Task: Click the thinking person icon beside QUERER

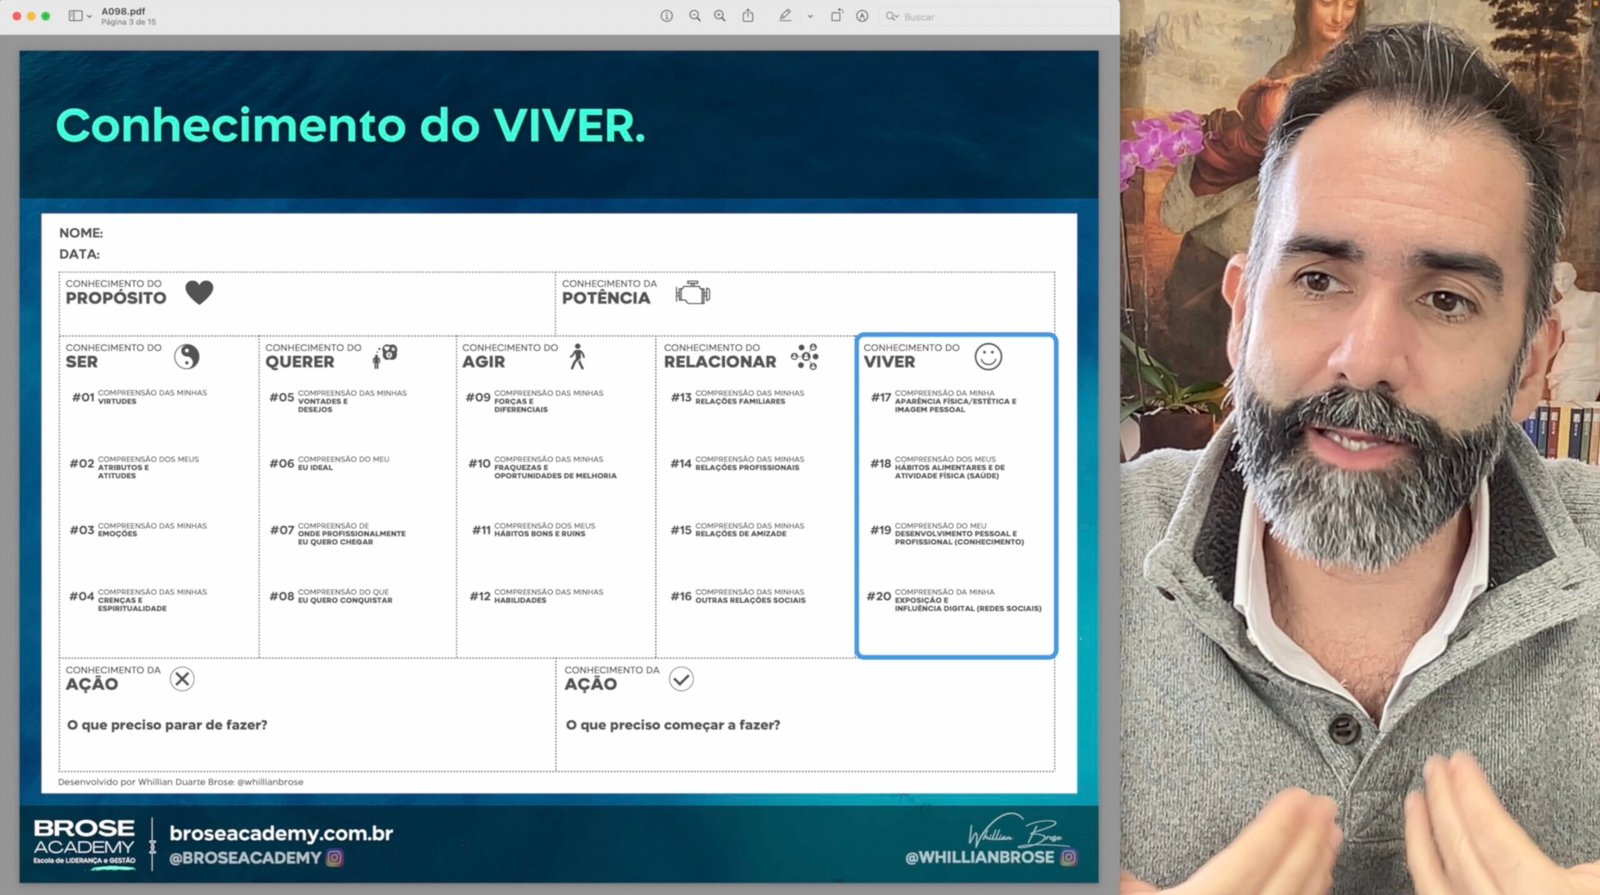Action: [x=385, y=356]
